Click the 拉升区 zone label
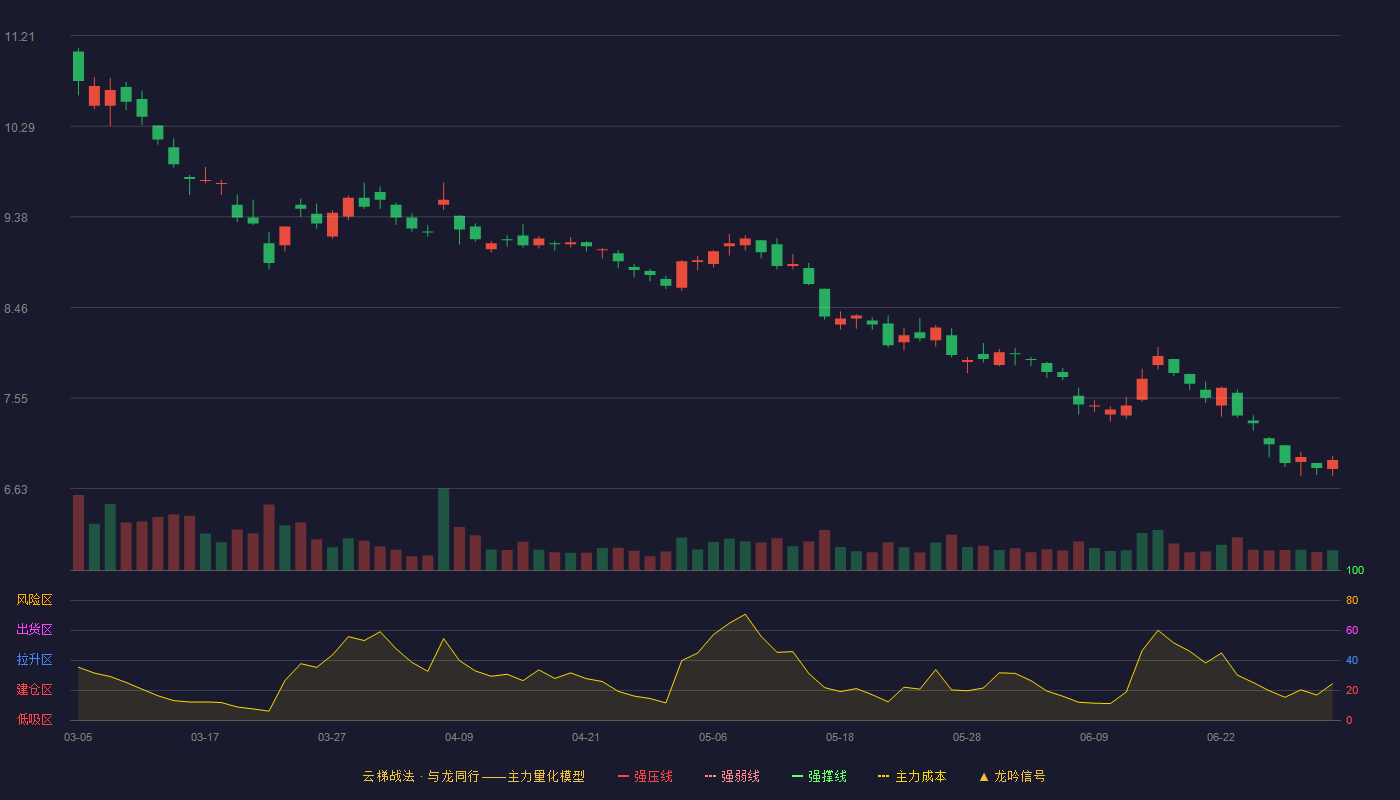This screenshot has height=800, width=1400. [34, 660]
